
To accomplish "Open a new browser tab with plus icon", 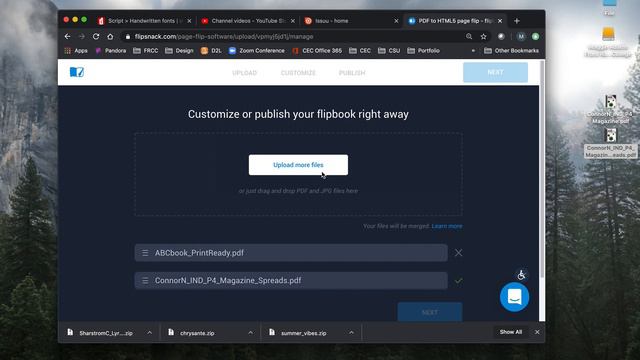I will [517, 21].
